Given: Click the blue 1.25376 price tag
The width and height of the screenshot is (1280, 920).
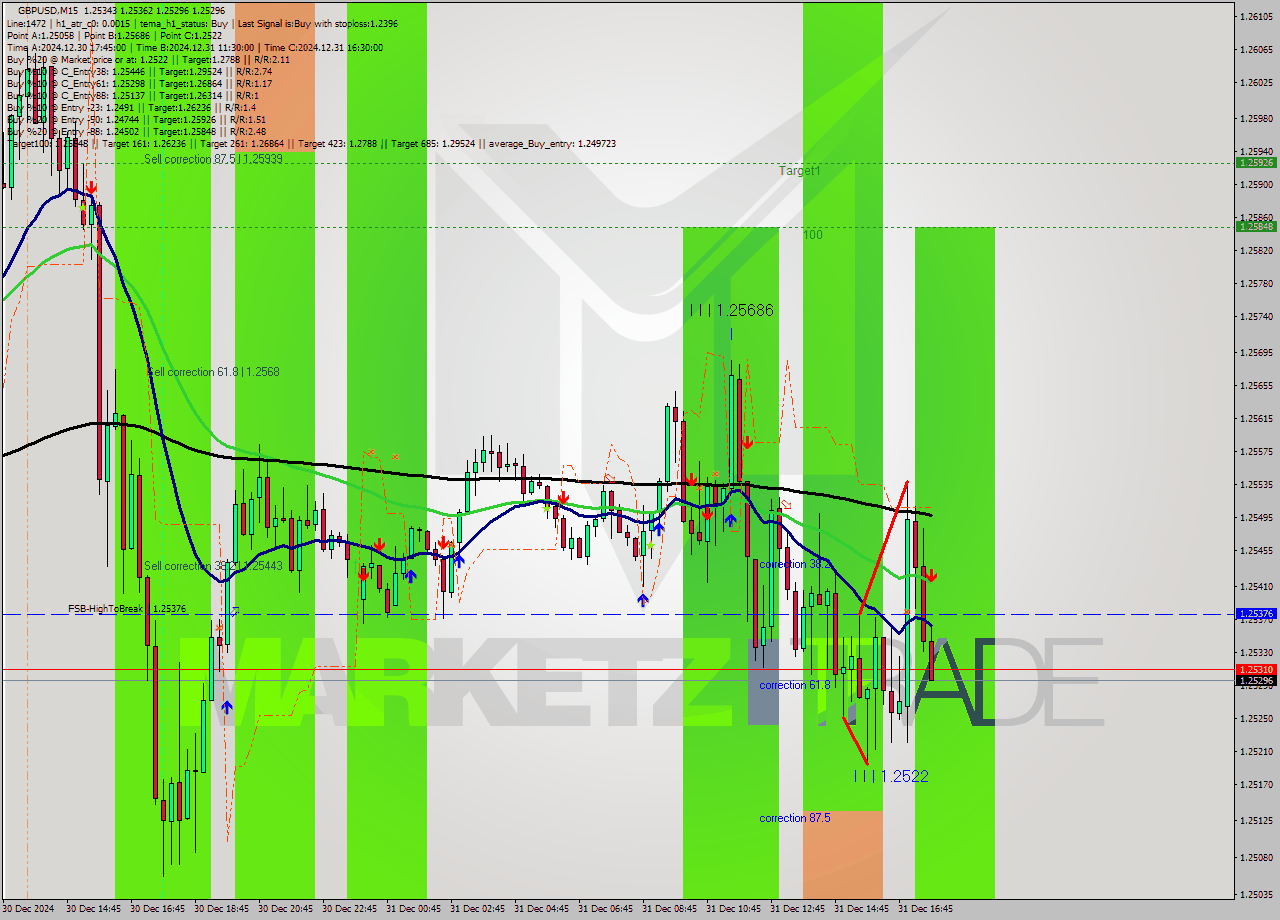Looking at the screenshot, I should 1256,613.
